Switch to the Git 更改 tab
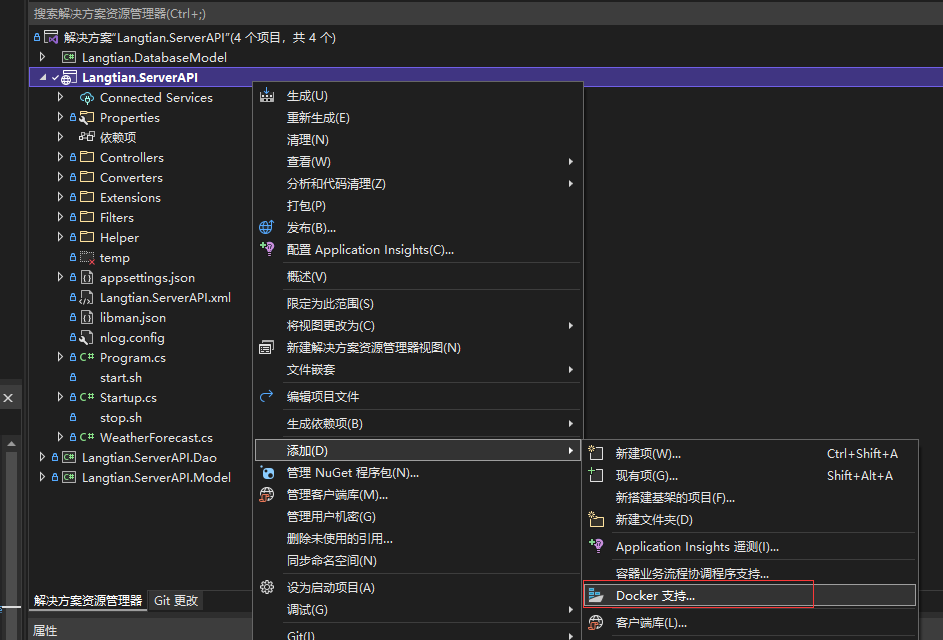This screenshot has height=640, width=943. [176, 600]
